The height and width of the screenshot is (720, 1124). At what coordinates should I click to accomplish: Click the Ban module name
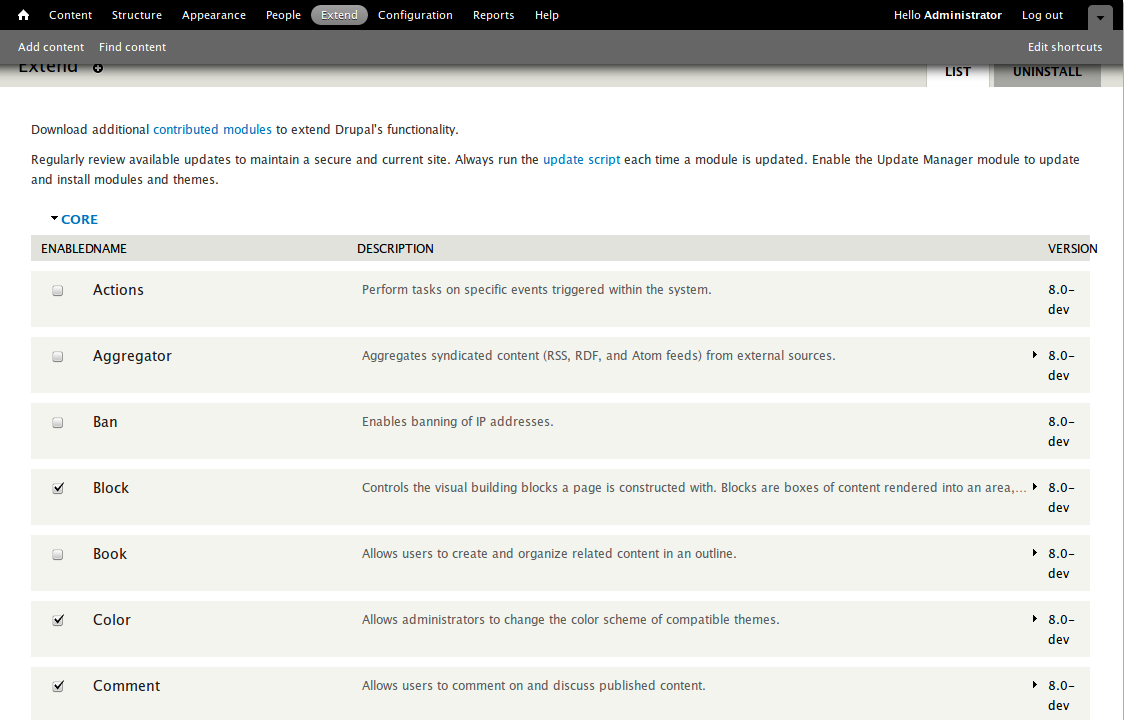(105, 422)
